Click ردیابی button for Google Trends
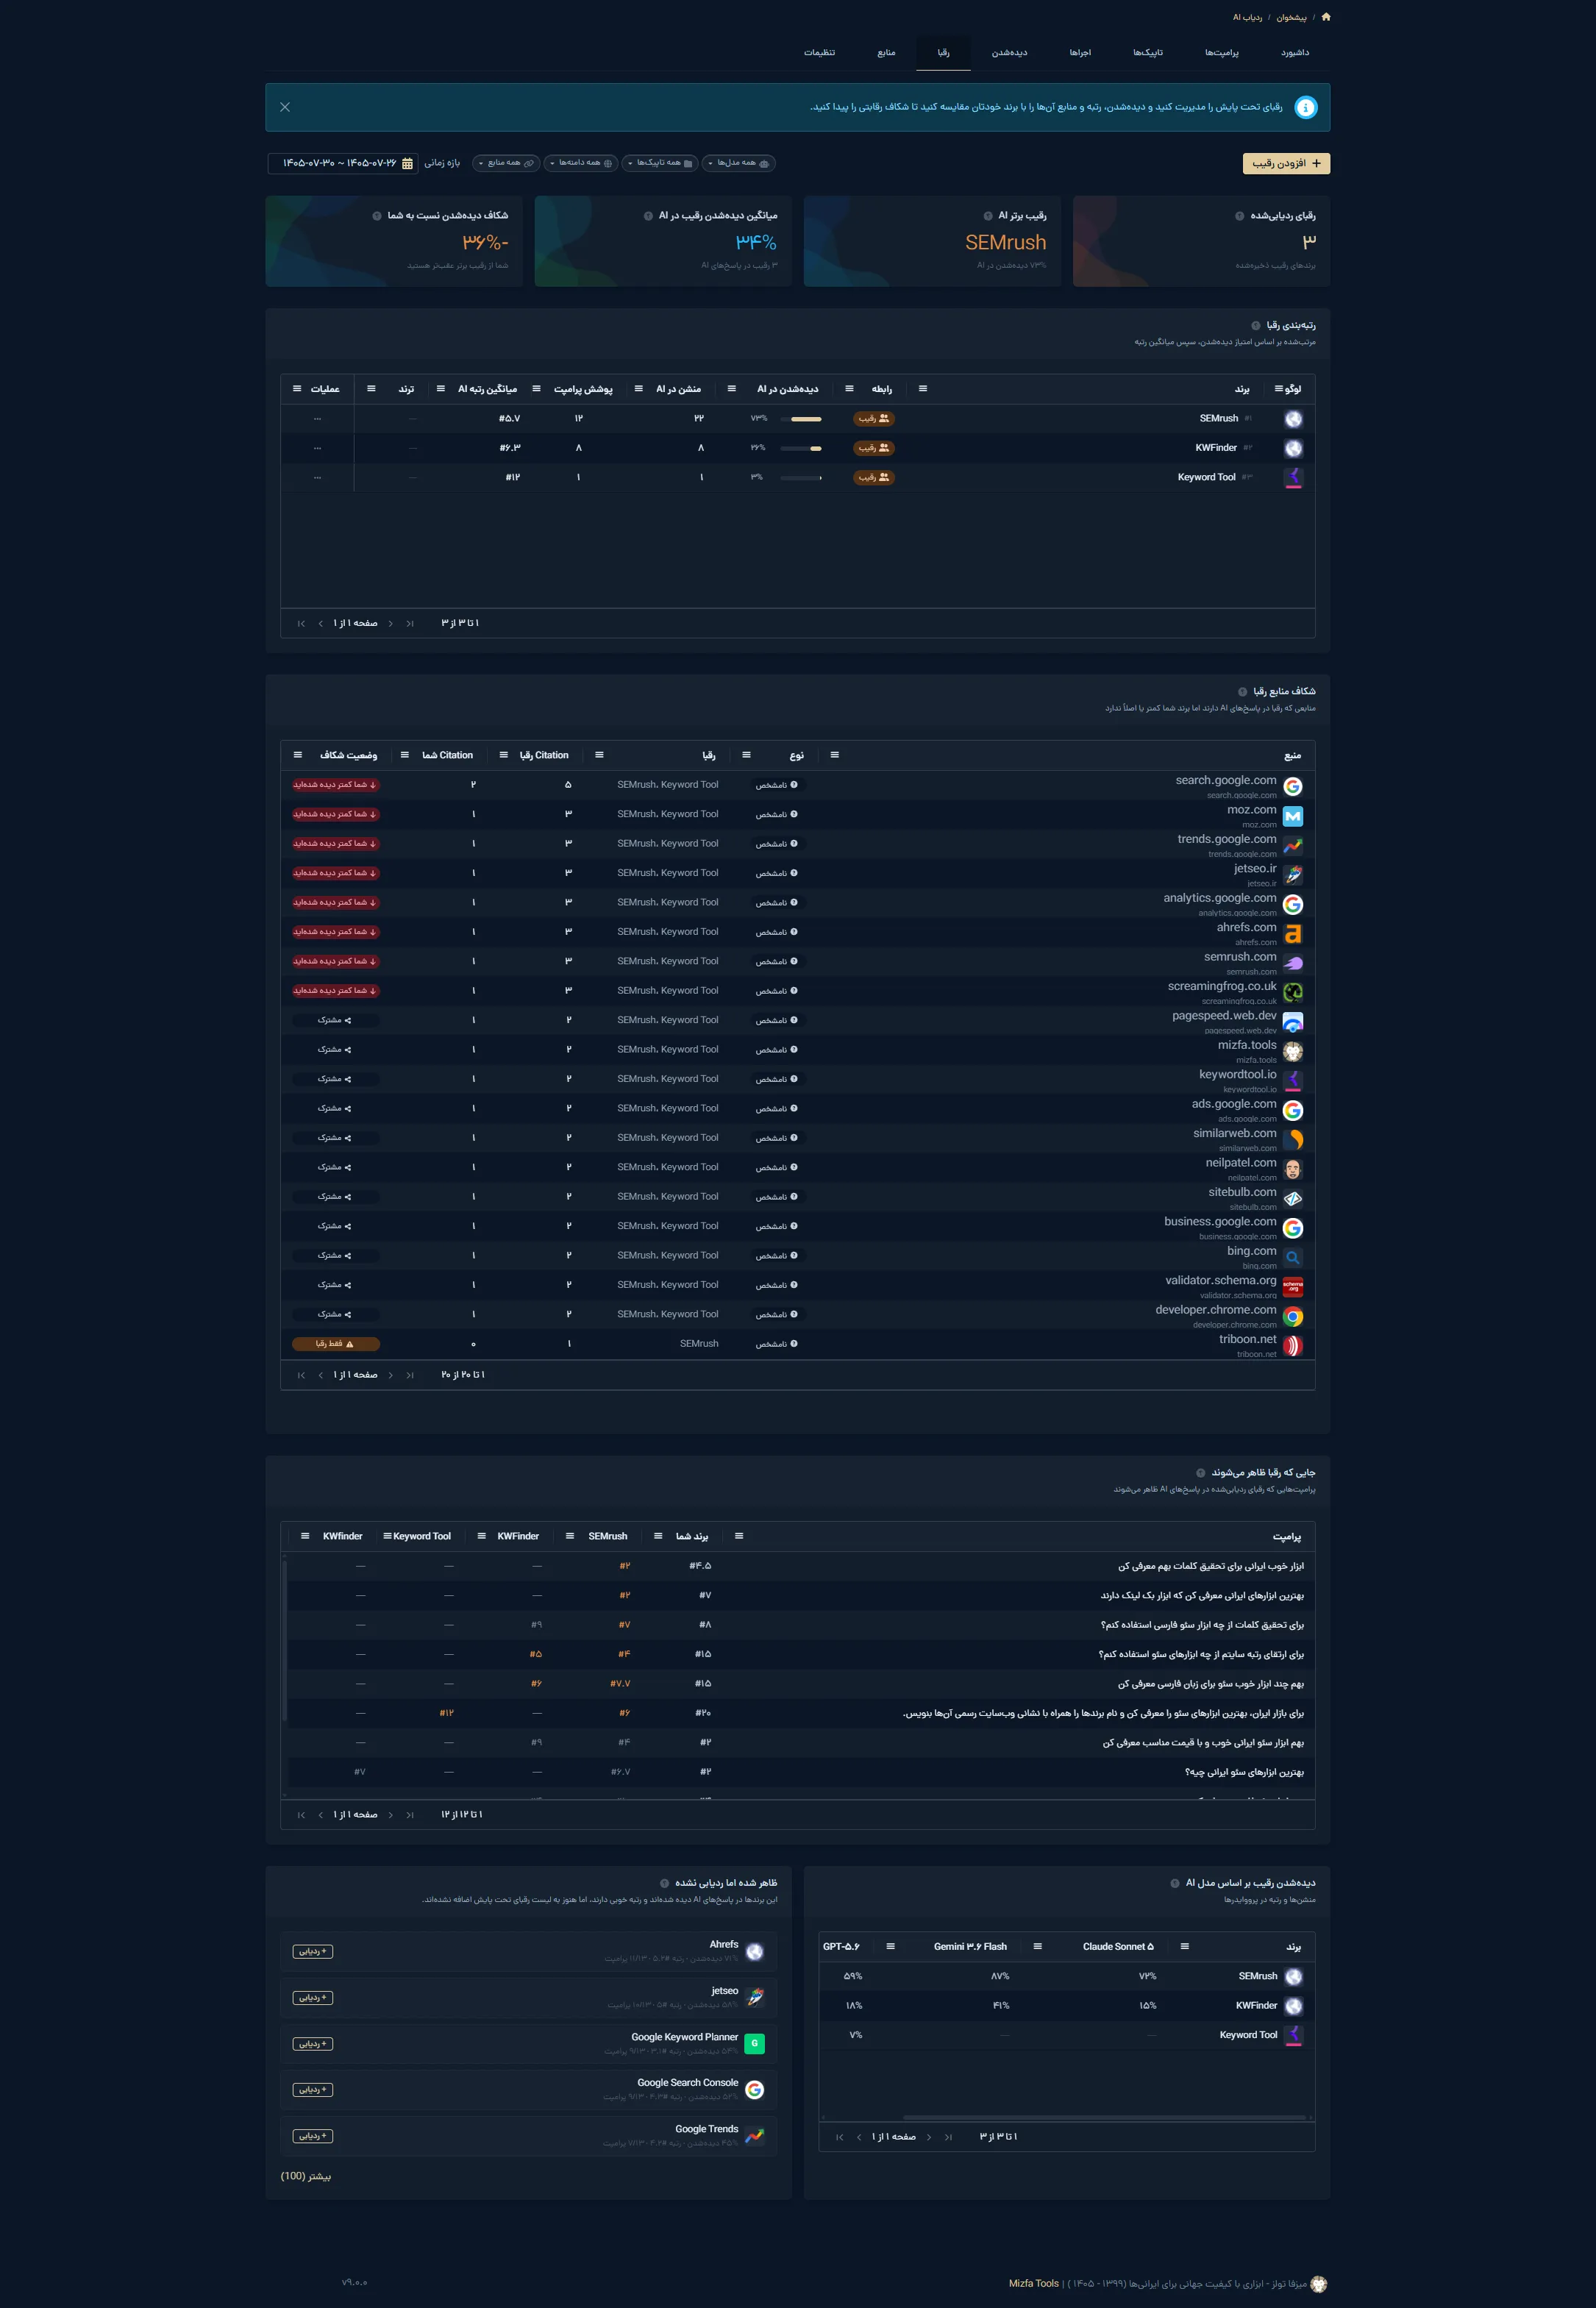Image resolution: width=1596 pixels, height=2308 pixels. tap(313, 2136)
